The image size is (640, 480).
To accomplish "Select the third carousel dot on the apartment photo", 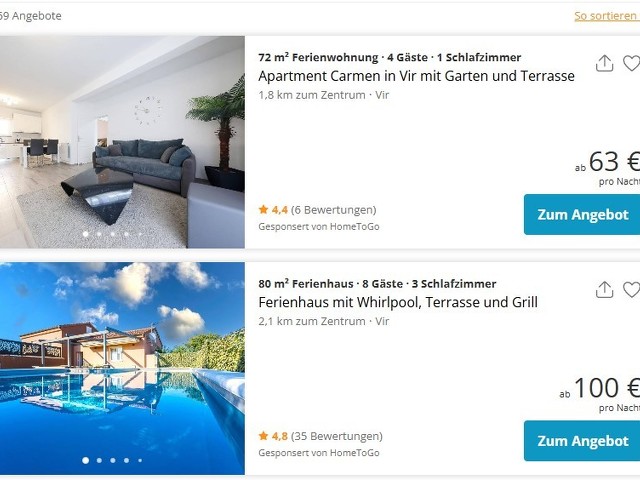I will point(113,234).
